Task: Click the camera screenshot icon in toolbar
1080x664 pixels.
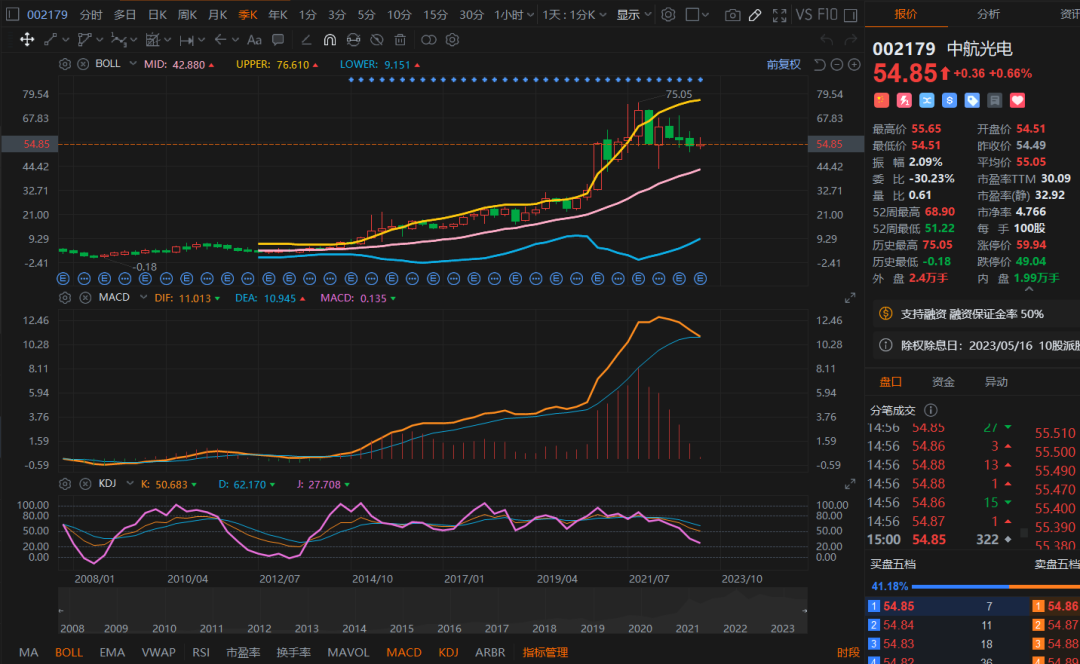Action: pos(733,15)
